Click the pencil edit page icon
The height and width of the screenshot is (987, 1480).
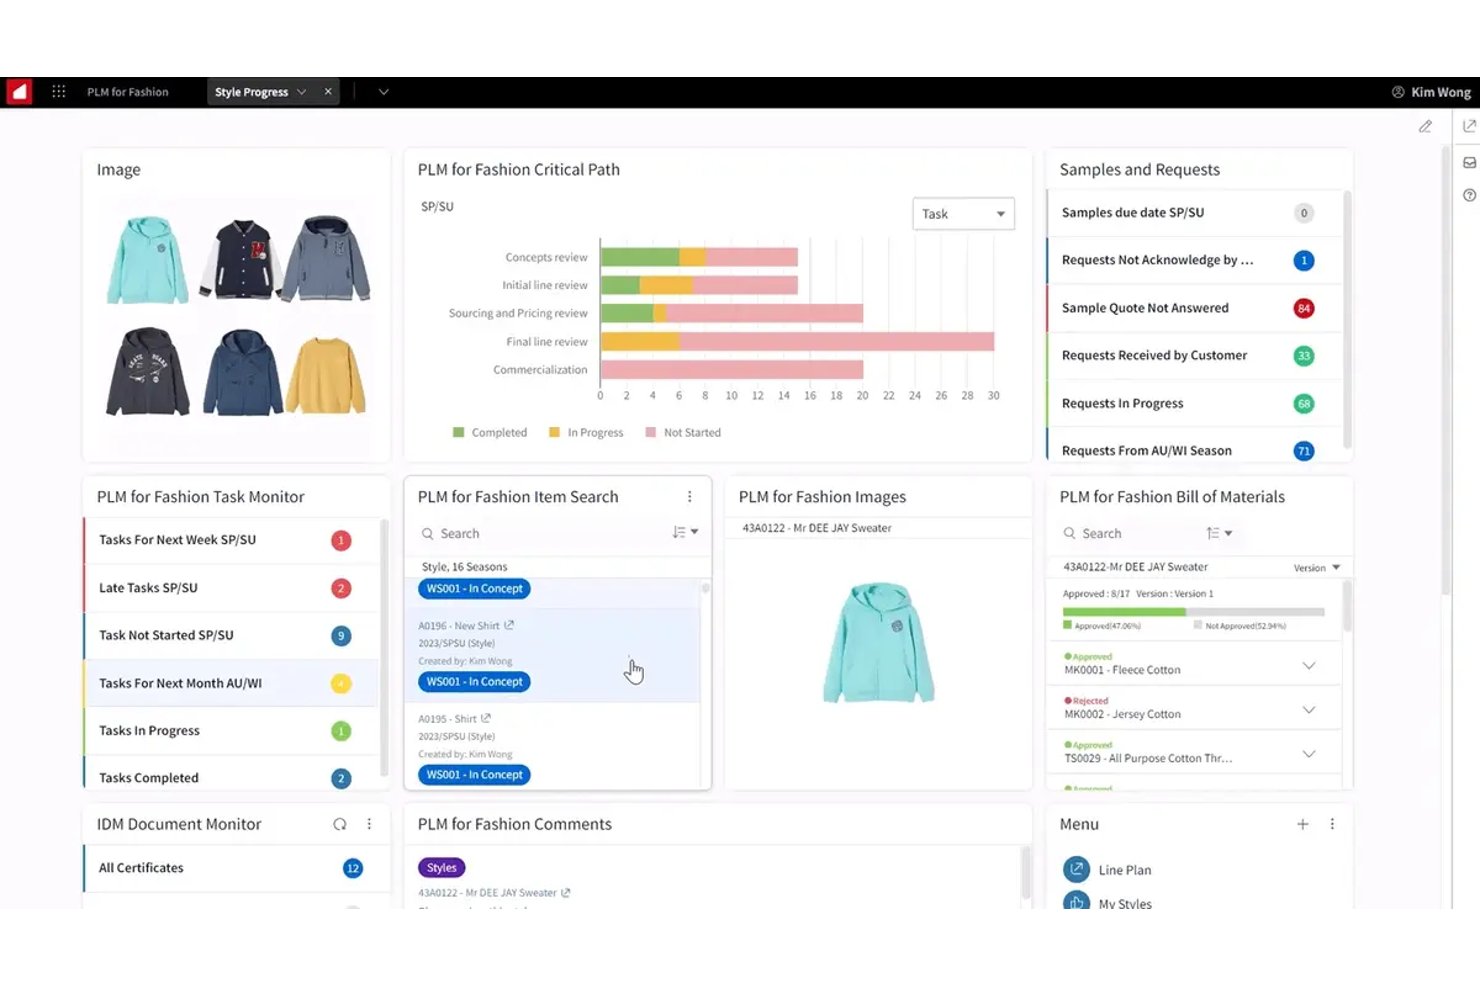click(1425, 127)
